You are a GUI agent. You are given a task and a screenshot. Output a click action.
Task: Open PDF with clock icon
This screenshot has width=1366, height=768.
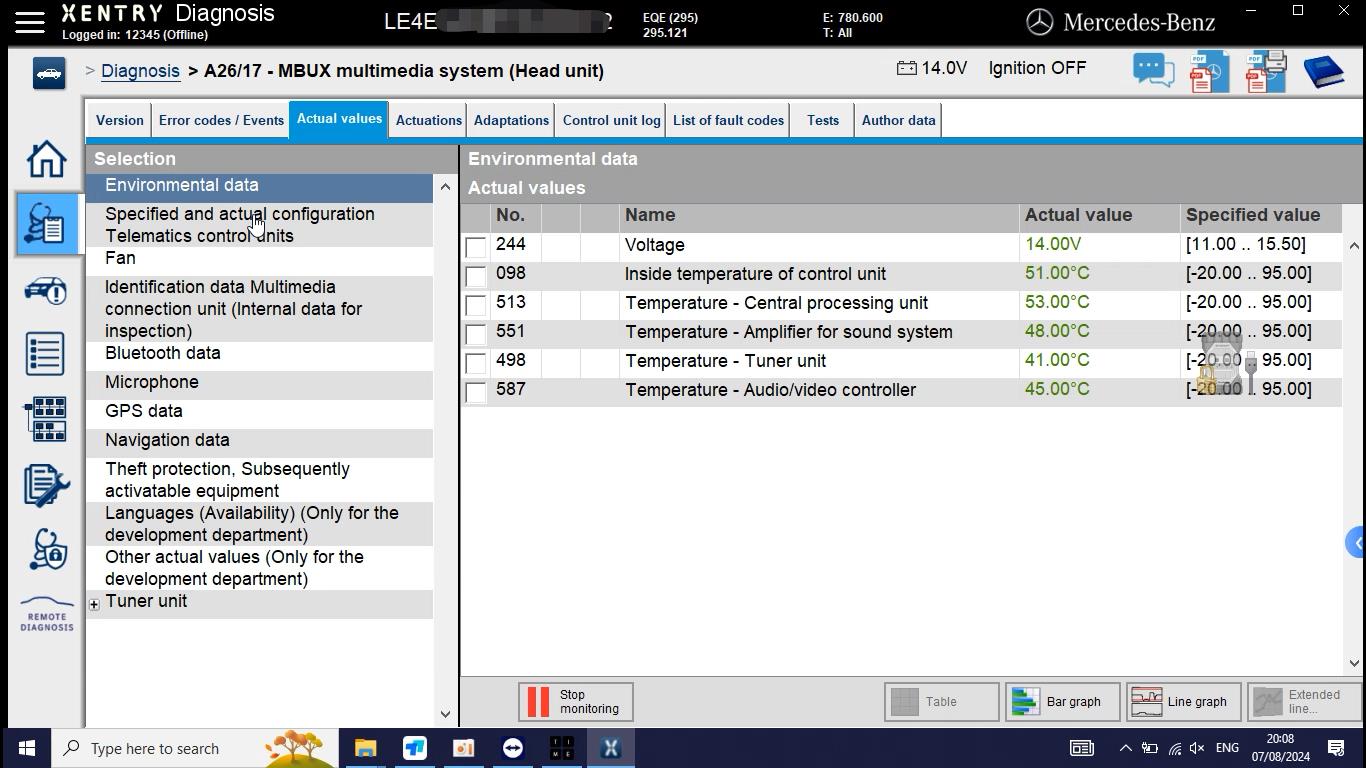(1209, 72)
